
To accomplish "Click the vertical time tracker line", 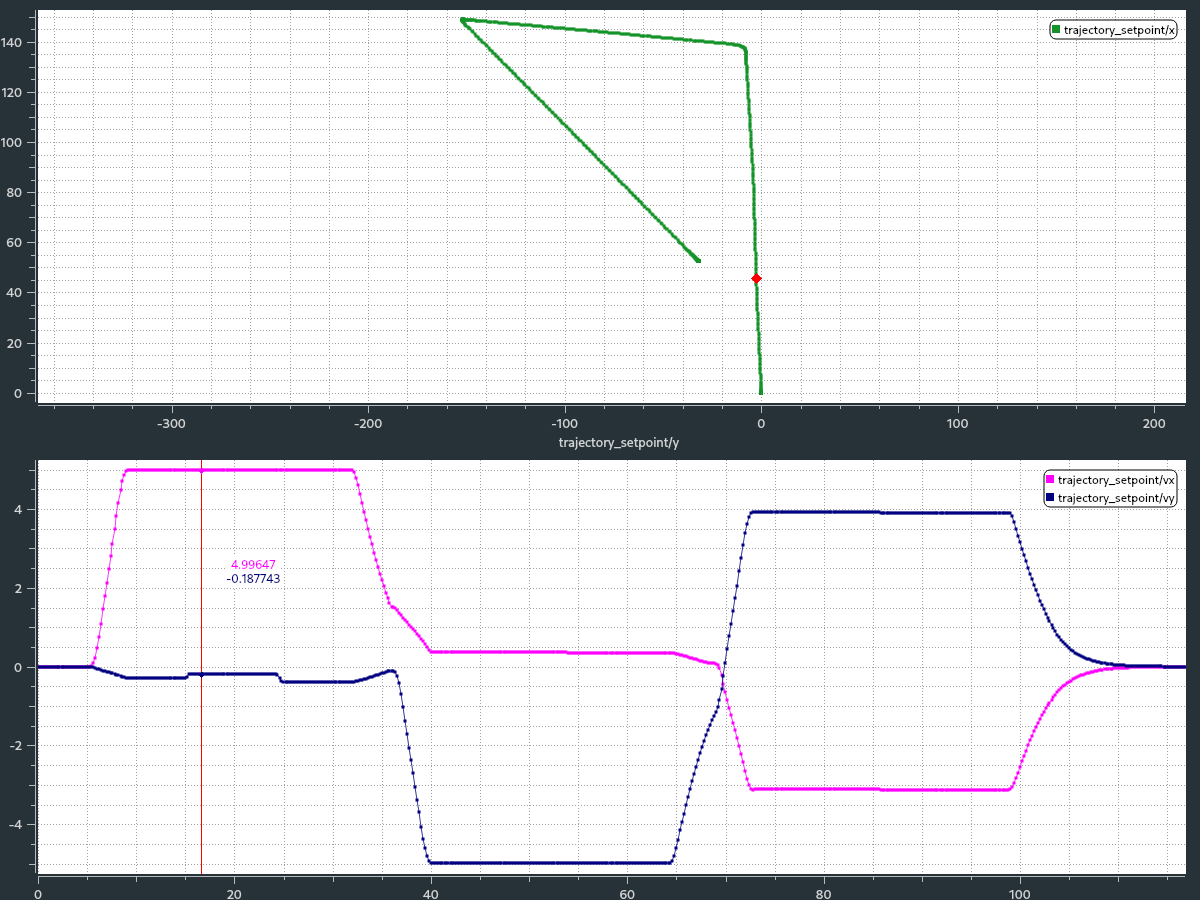I will coord(201,667).
